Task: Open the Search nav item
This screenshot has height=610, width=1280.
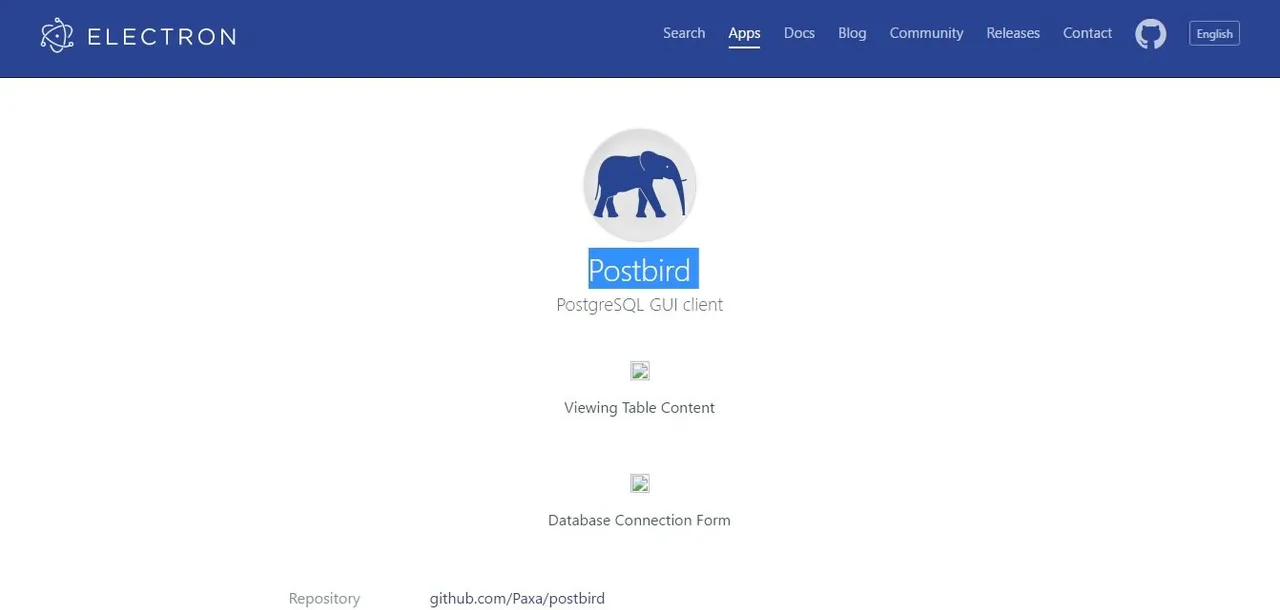Action: pos(684,33)
